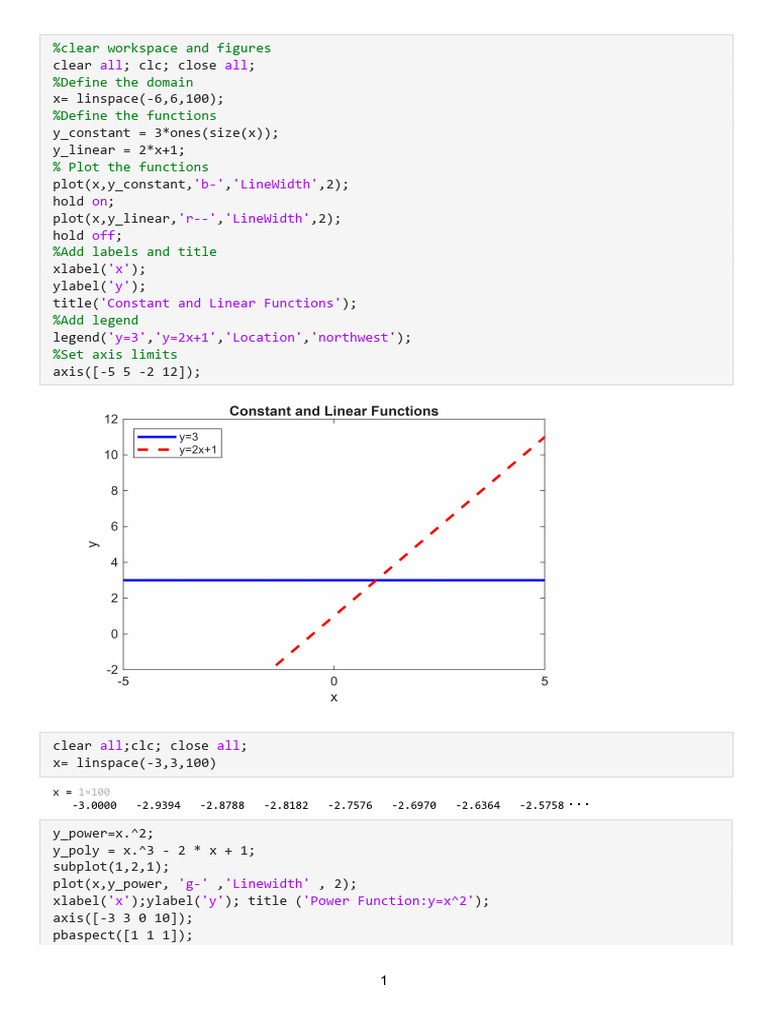Select the output value '-2.6364'
This screenshot has height=1024, width=768.
pos(478,805)
